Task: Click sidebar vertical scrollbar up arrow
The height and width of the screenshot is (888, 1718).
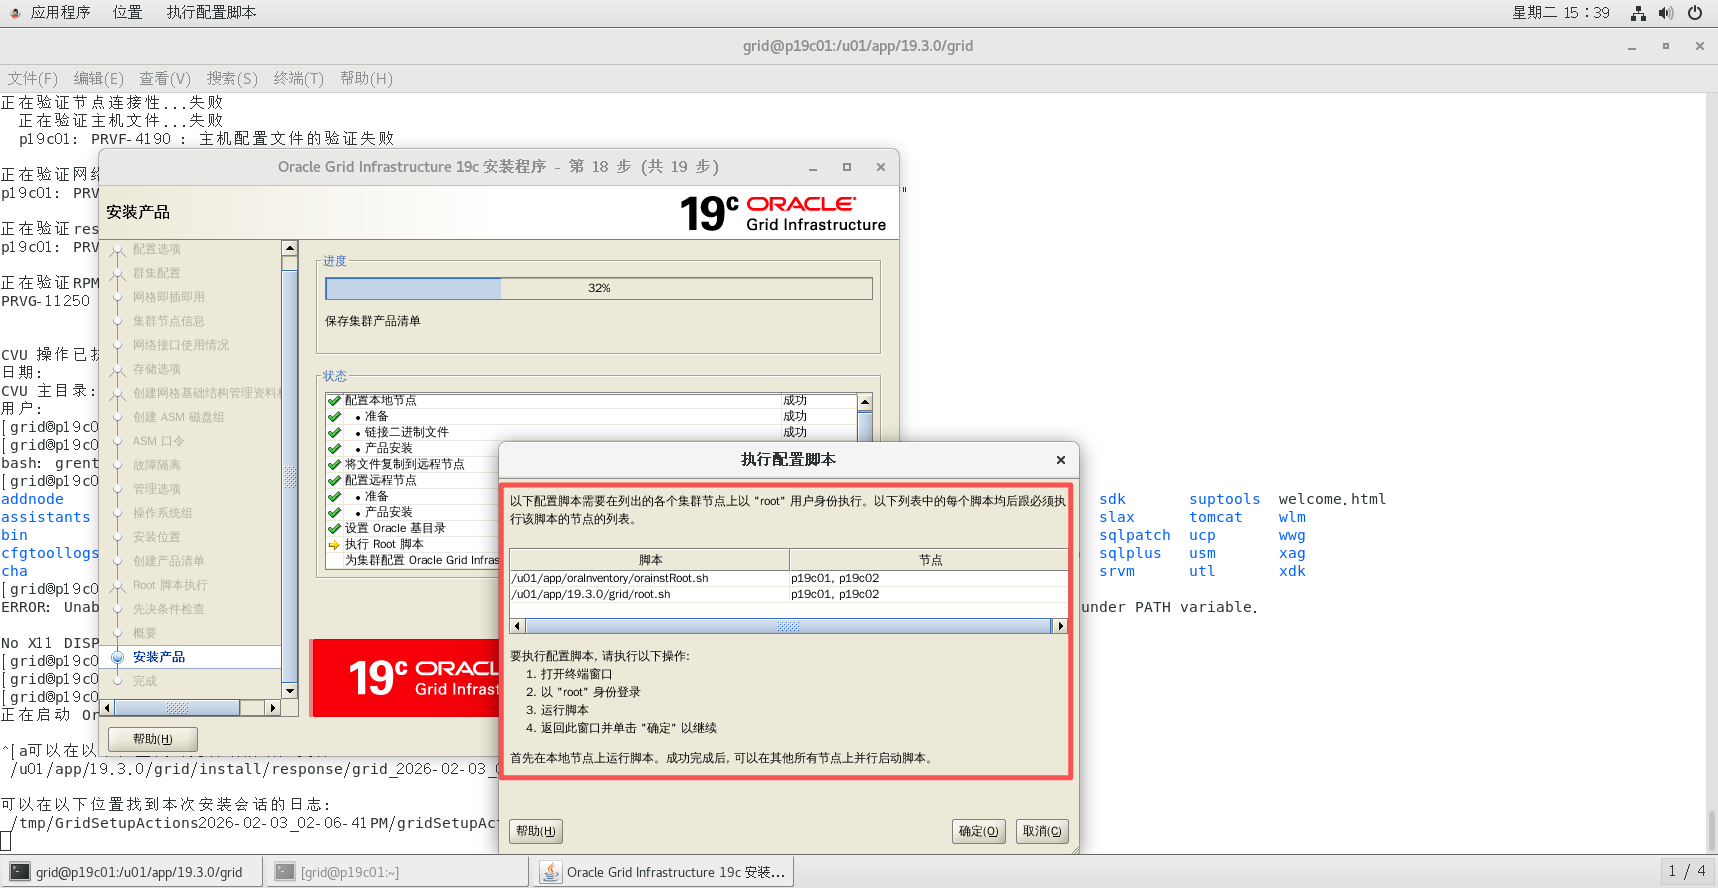Action: [290, 248]
